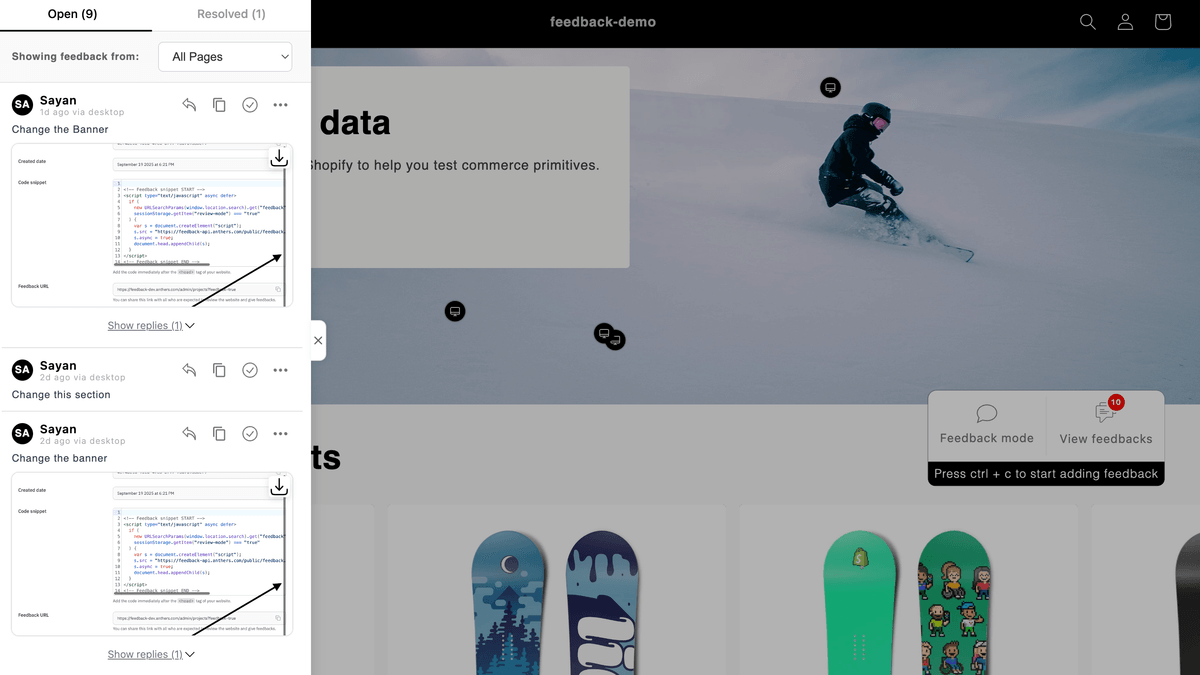The width and height of the screenshot is (1200, 675).
Task: Resolve the "Change the banner" bottom feedback
Action: tap(250, 433)
